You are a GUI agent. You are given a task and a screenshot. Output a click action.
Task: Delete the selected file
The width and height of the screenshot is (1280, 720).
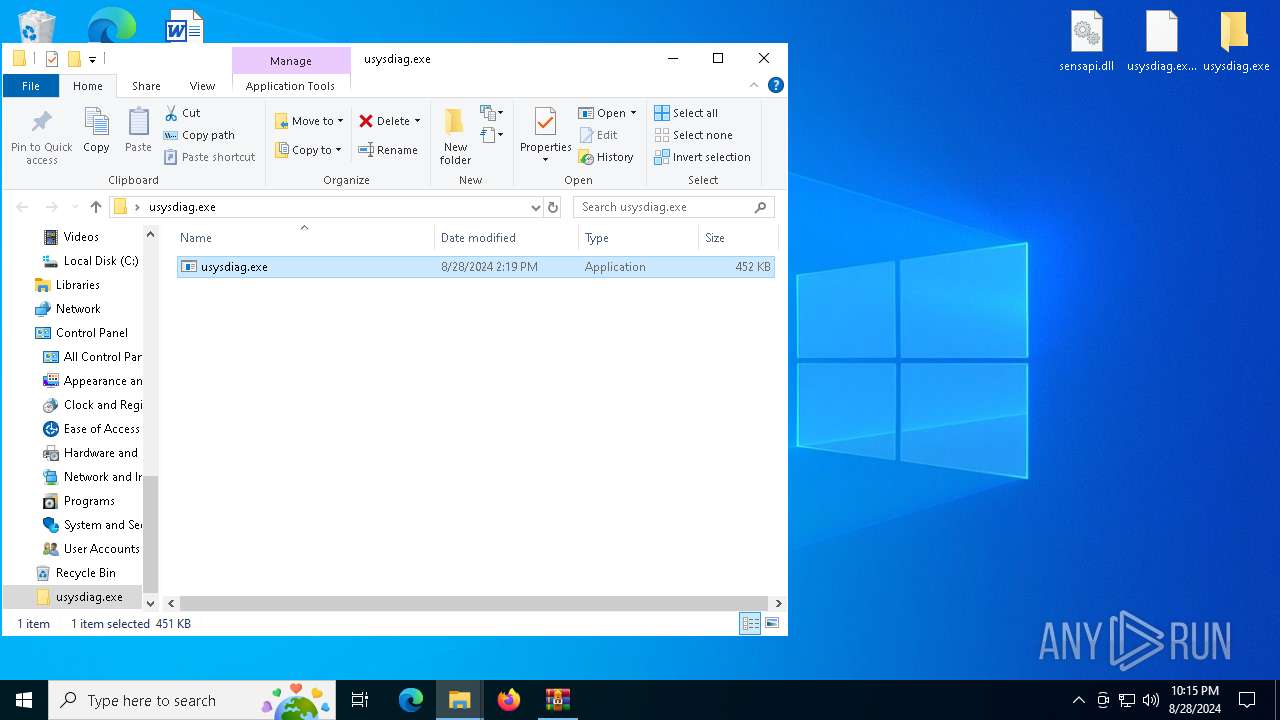tap(384, 121)
